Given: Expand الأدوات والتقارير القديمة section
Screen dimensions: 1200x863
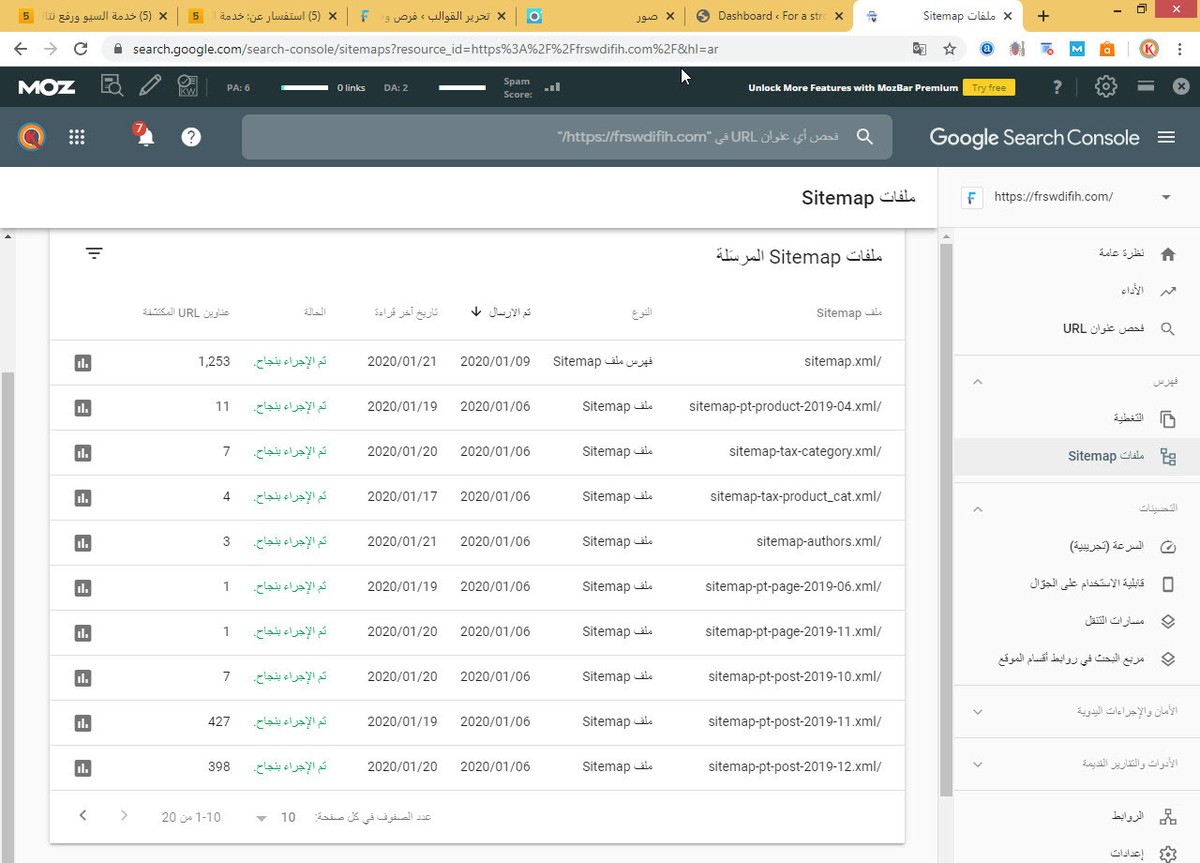Looking at the screenshot, I should (x=978, y=765).
